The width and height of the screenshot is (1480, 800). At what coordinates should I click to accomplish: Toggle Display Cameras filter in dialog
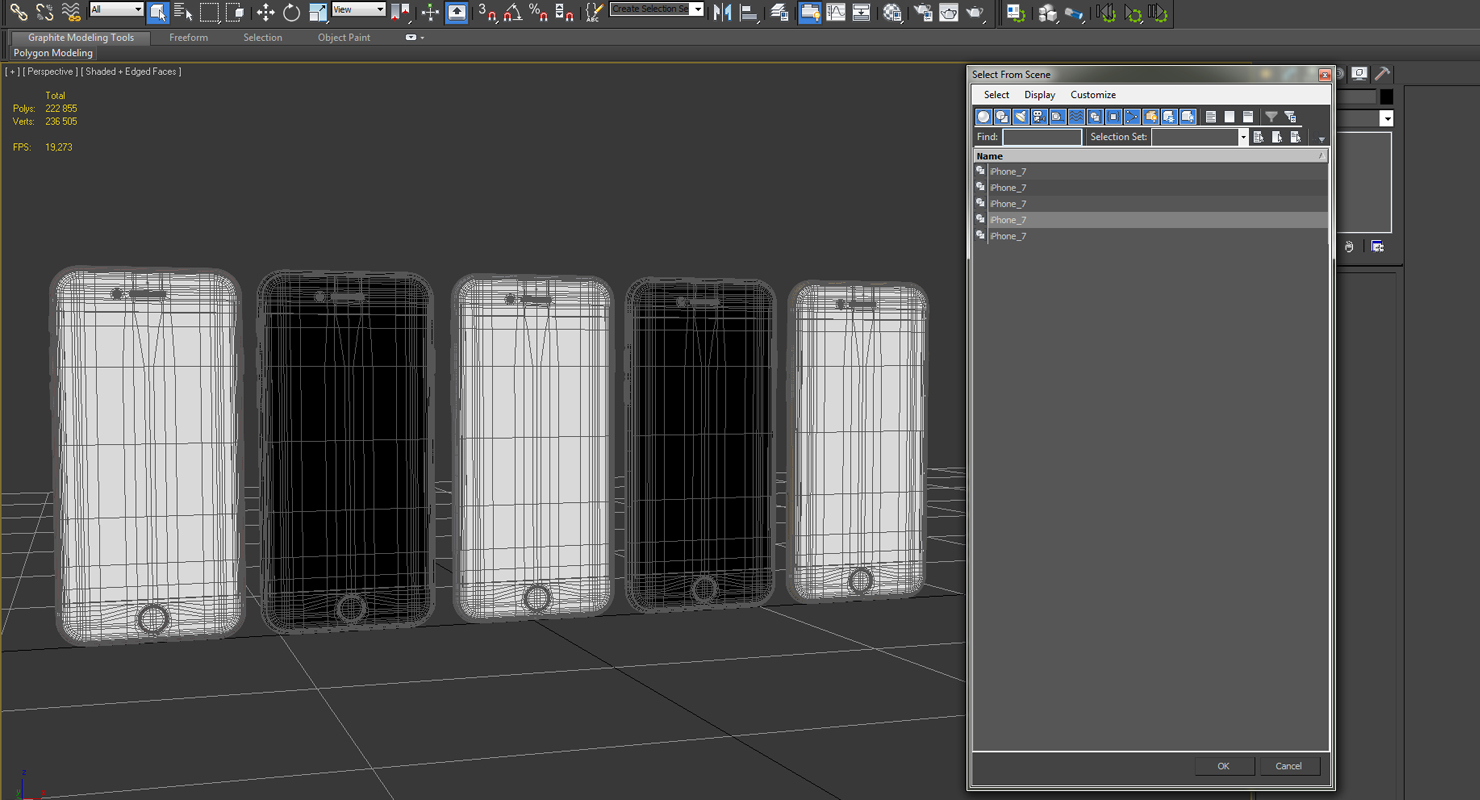(x=1039, y=117)
